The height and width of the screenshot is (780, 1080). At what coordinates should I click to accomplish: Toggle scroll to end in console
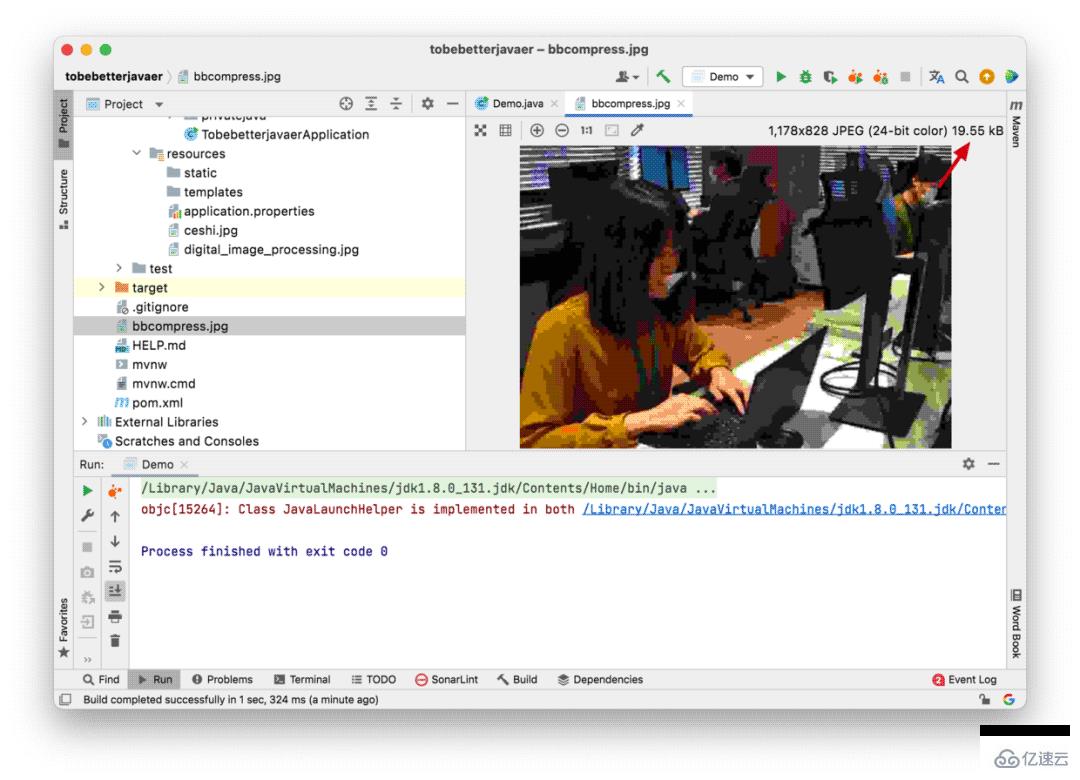(114, 591)
